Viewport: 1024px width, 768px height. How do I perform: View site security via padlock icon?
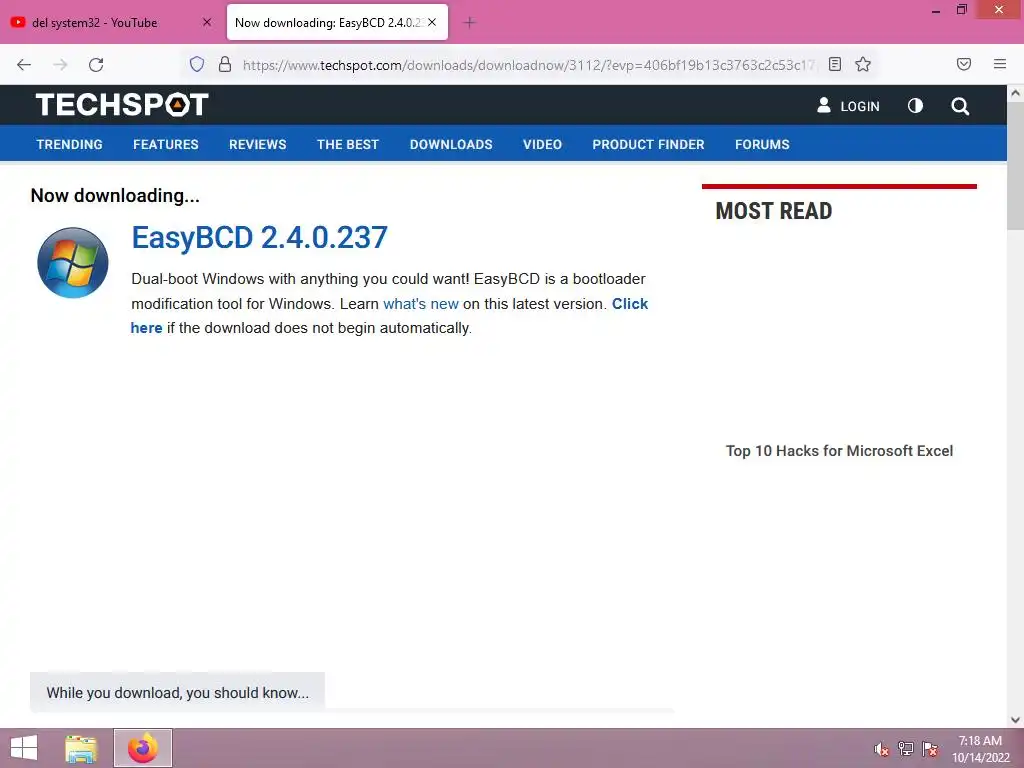click(x=225, y=64)
